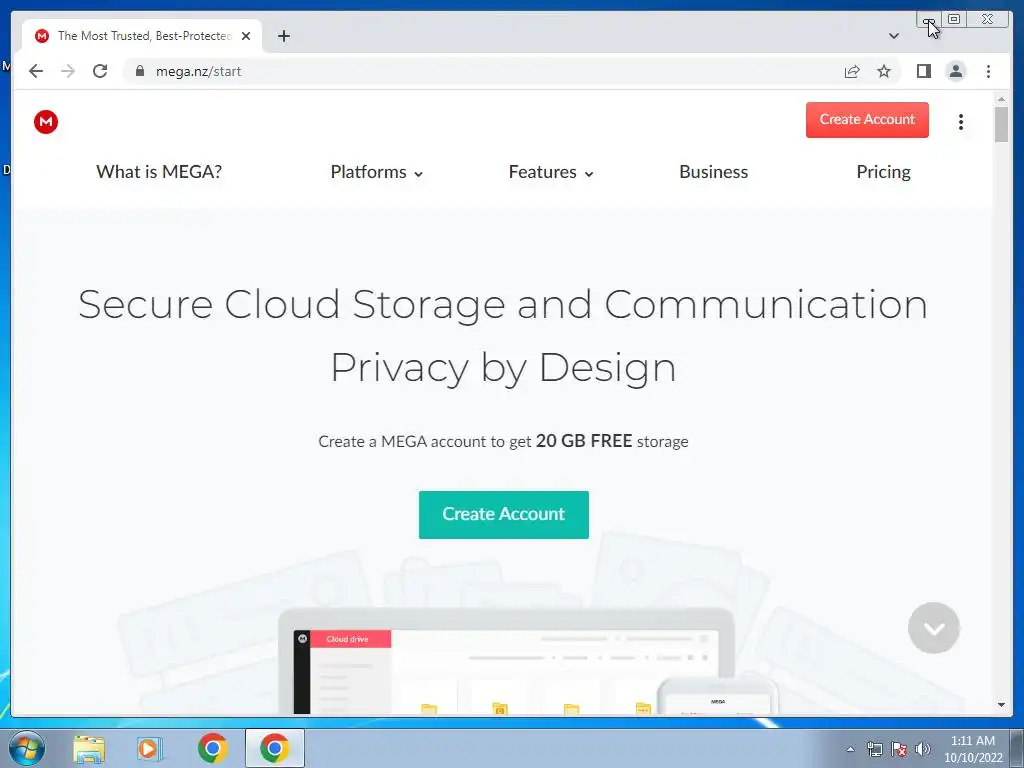Image resolution: width=1024 pixels, height=768 pixels.
Task: Open a new tab with plus button
Action: [x=283, y=36]
